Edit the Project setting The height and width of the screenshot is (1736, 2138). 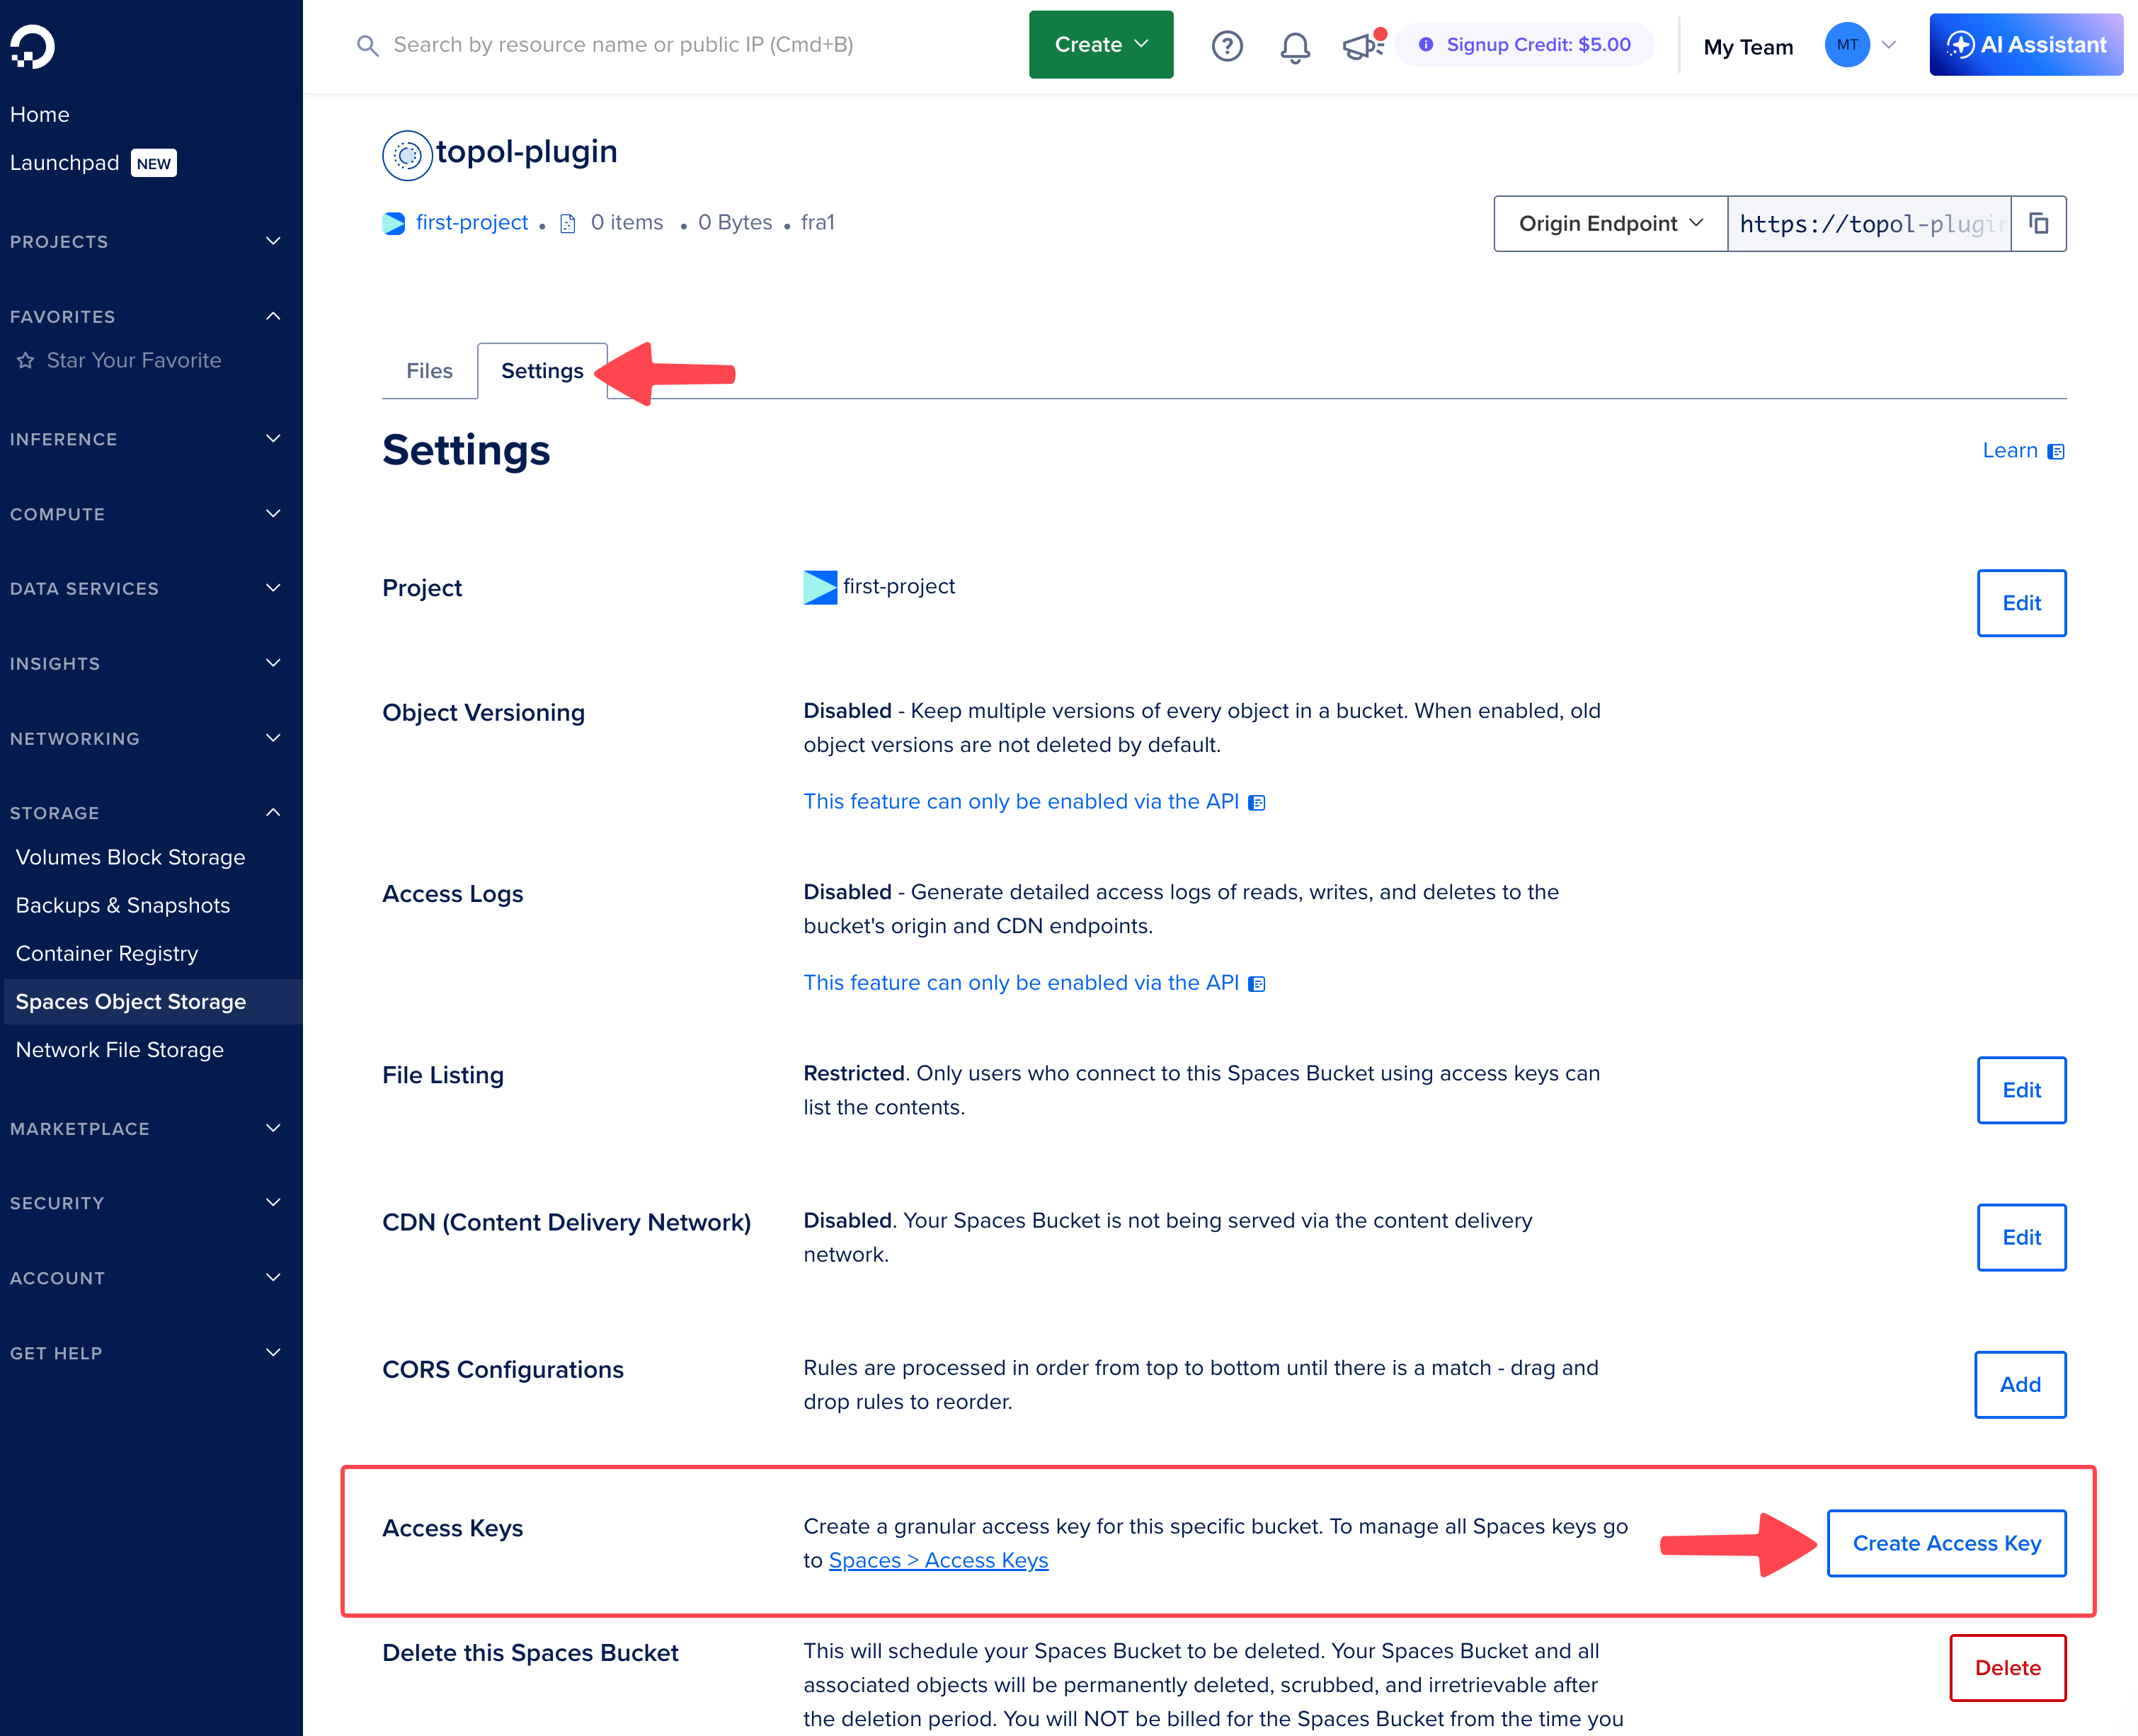2021,603
